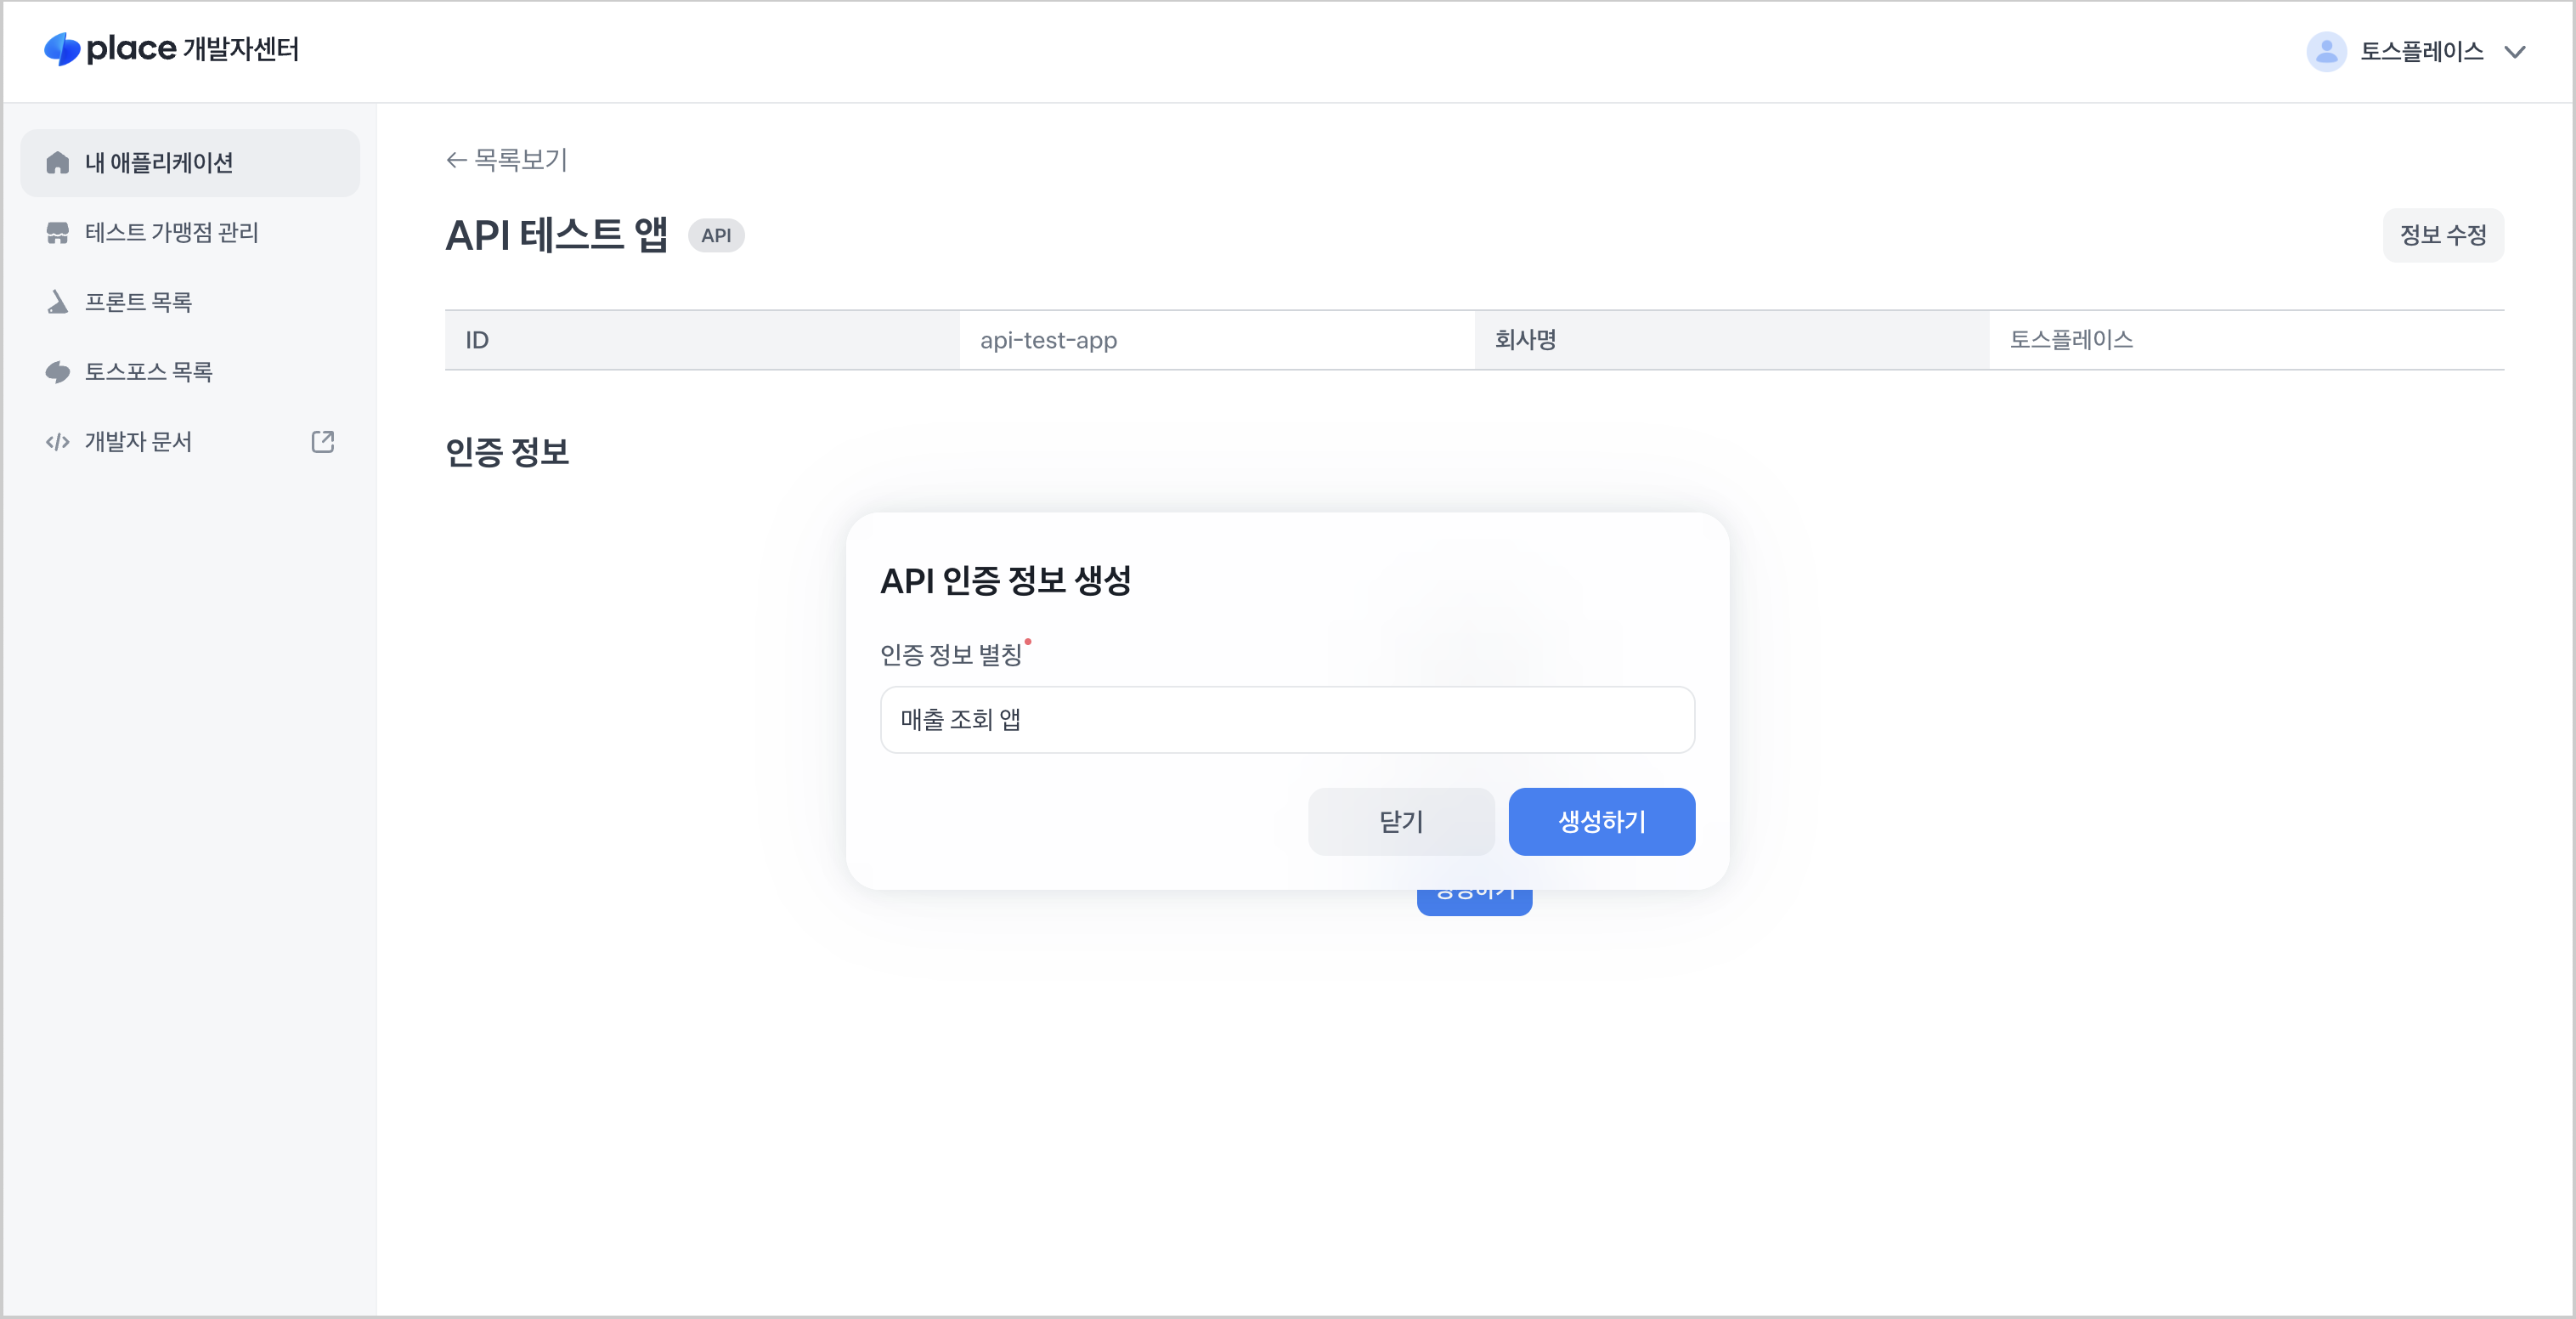Click the 목록보기 link
Image resolution: width=2576 pixels, height=1319 pixels.
(x=520, y=160)
